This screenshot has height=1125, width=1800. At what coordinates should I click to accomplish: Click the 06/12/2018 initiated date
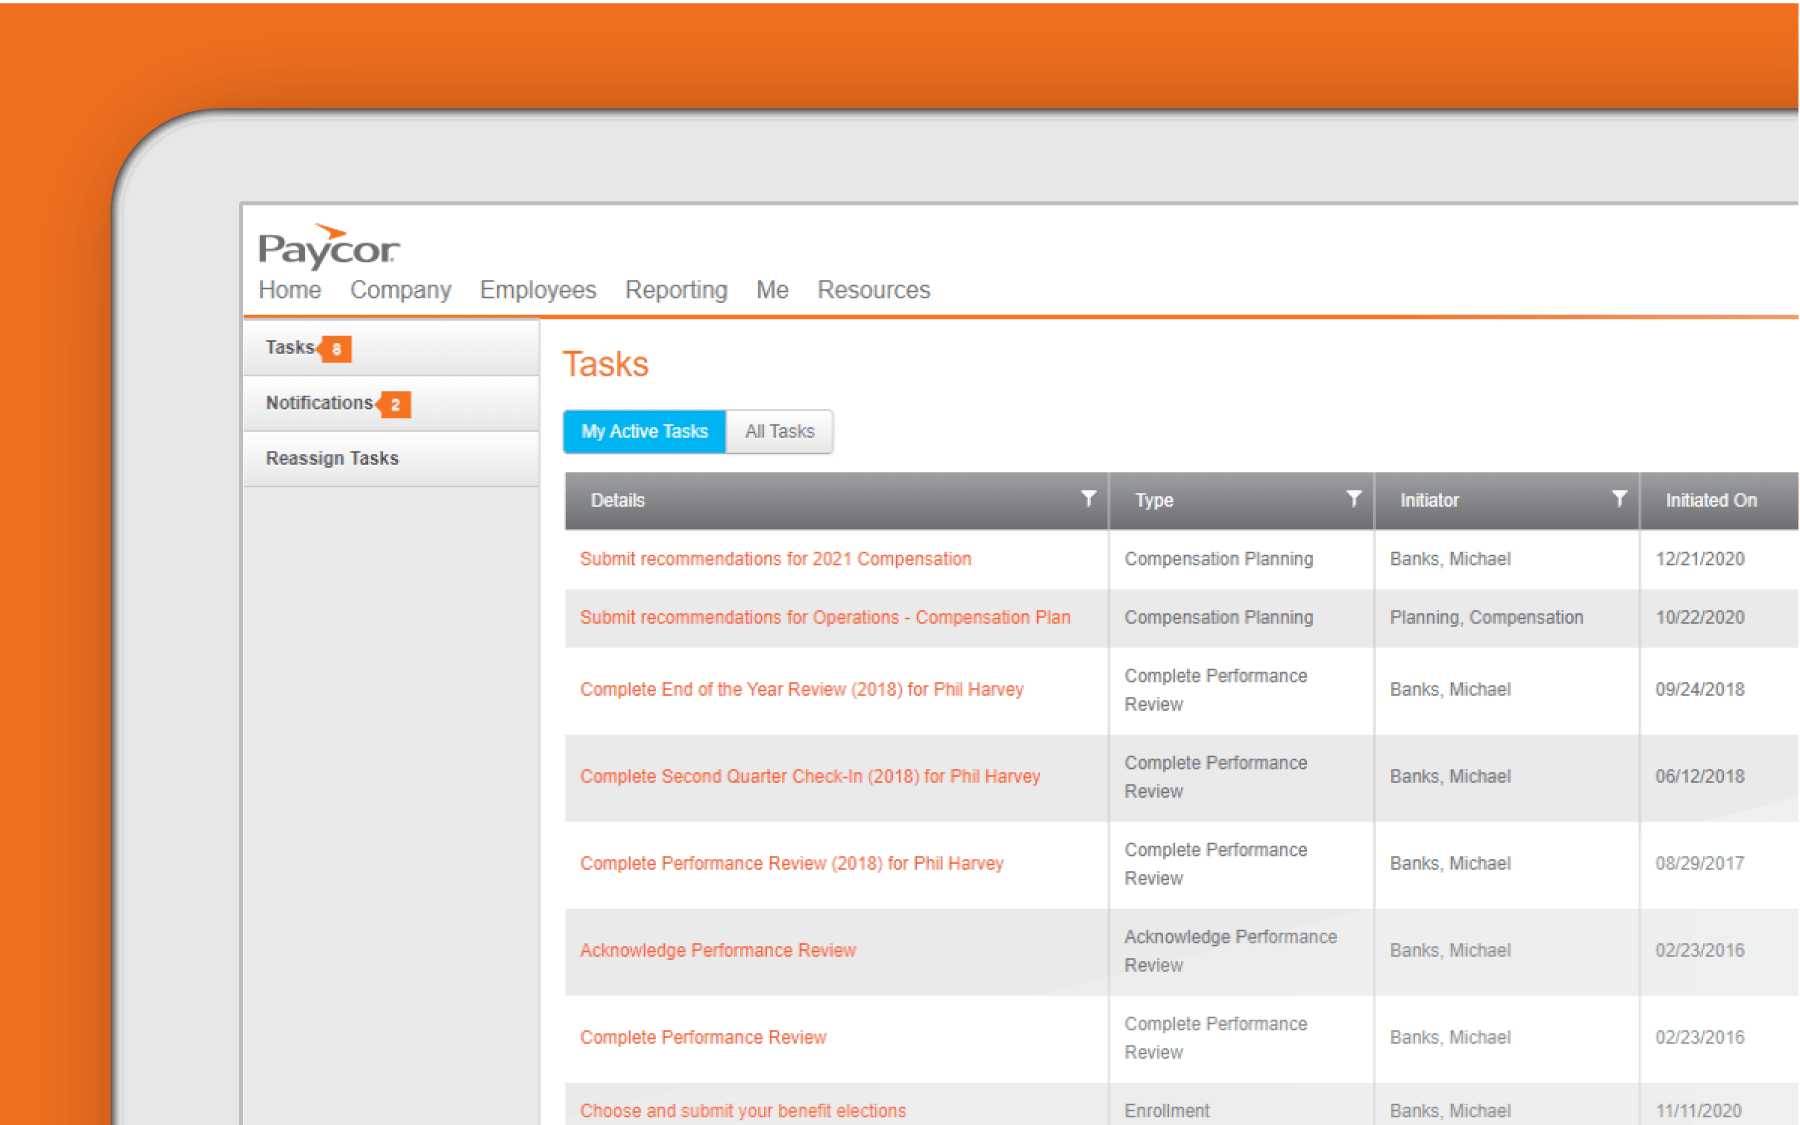(x=1699, y=776)
